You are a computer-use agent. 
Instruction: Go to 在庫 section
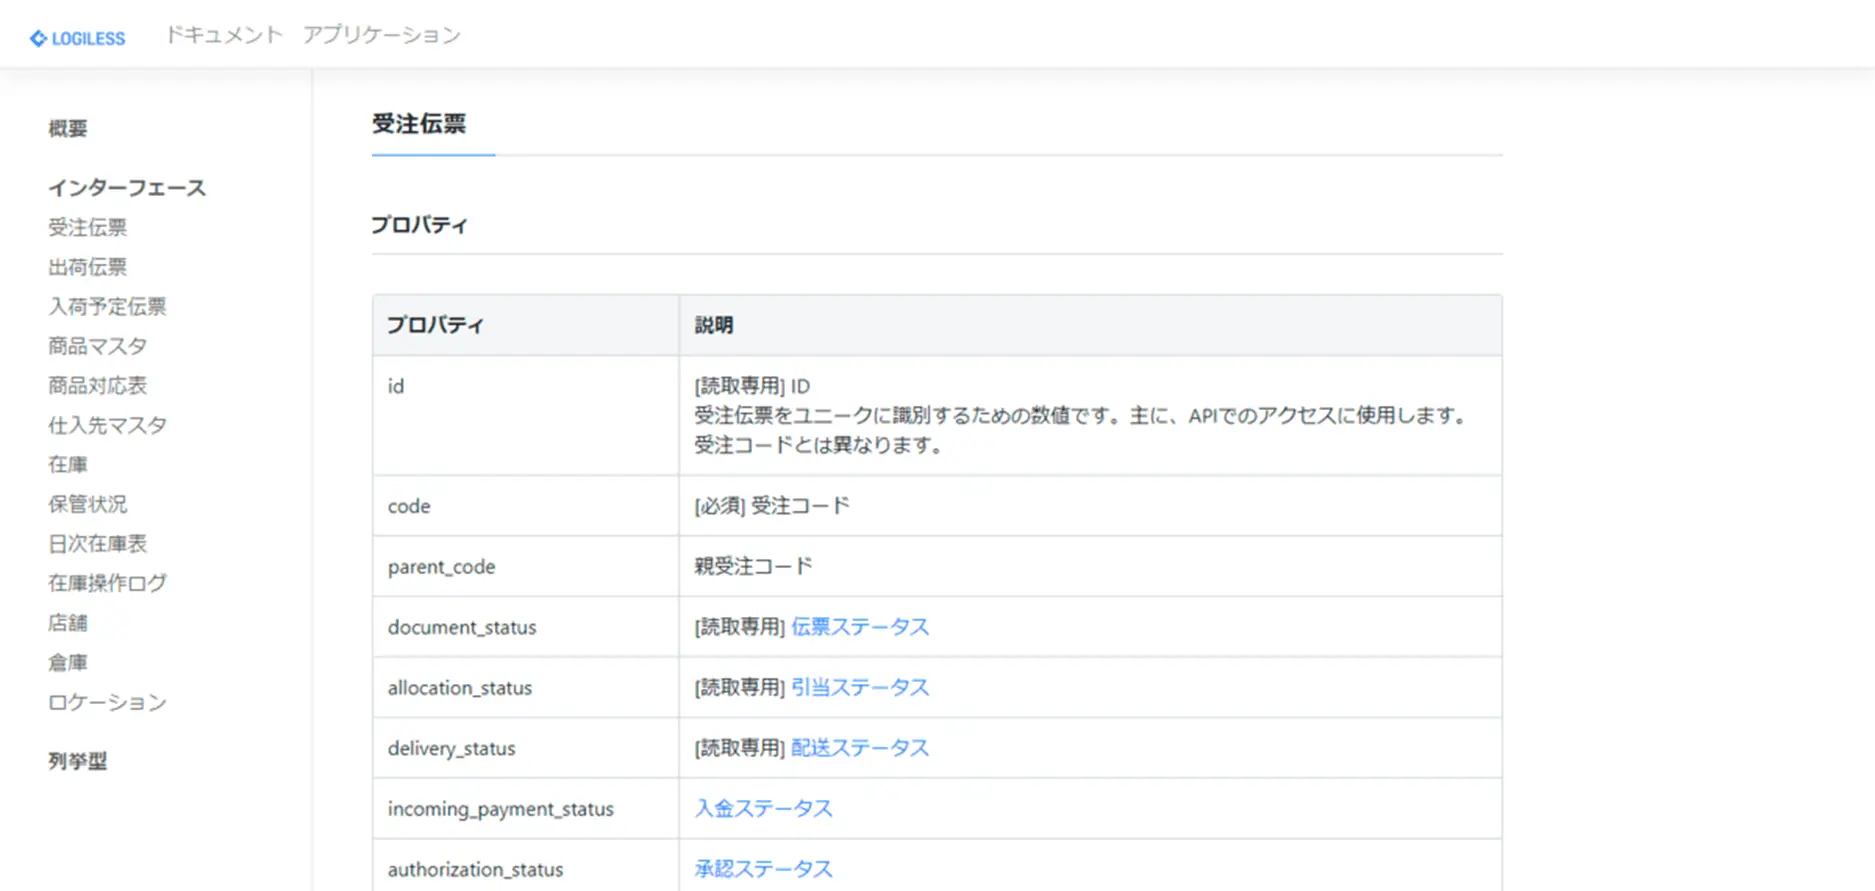[x=68, y=464]
